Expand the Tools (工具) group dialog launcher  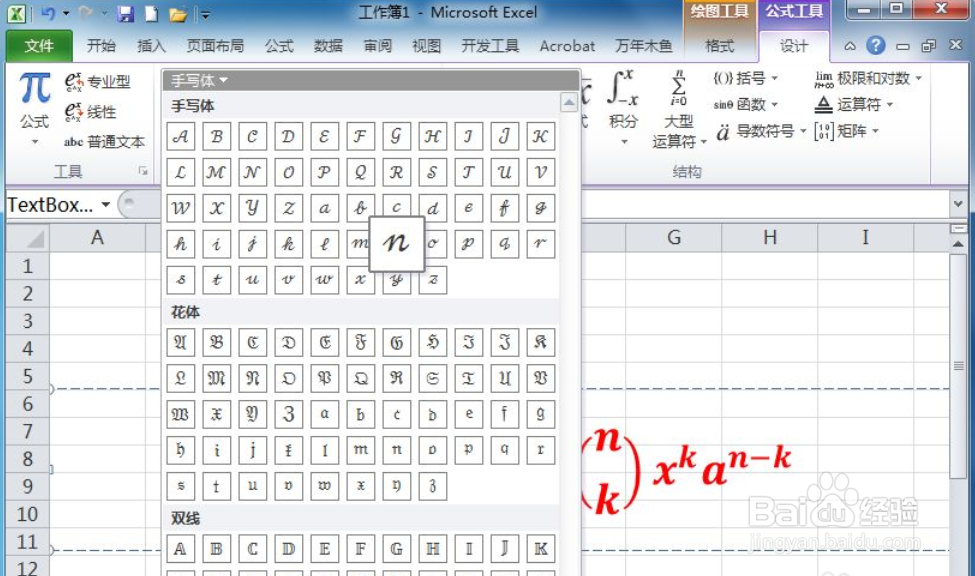(143, 171)
